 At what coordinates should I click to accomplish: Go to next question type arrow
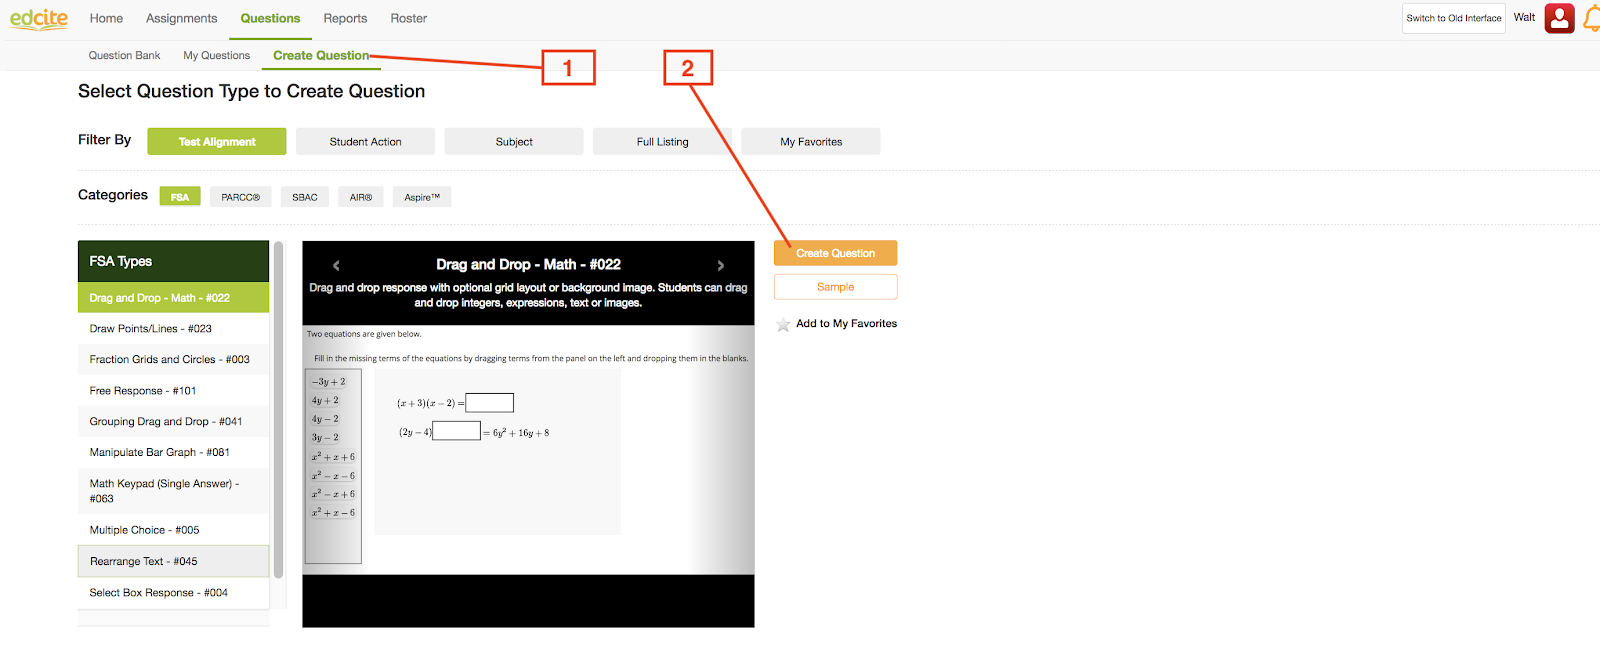pos(720,265)
